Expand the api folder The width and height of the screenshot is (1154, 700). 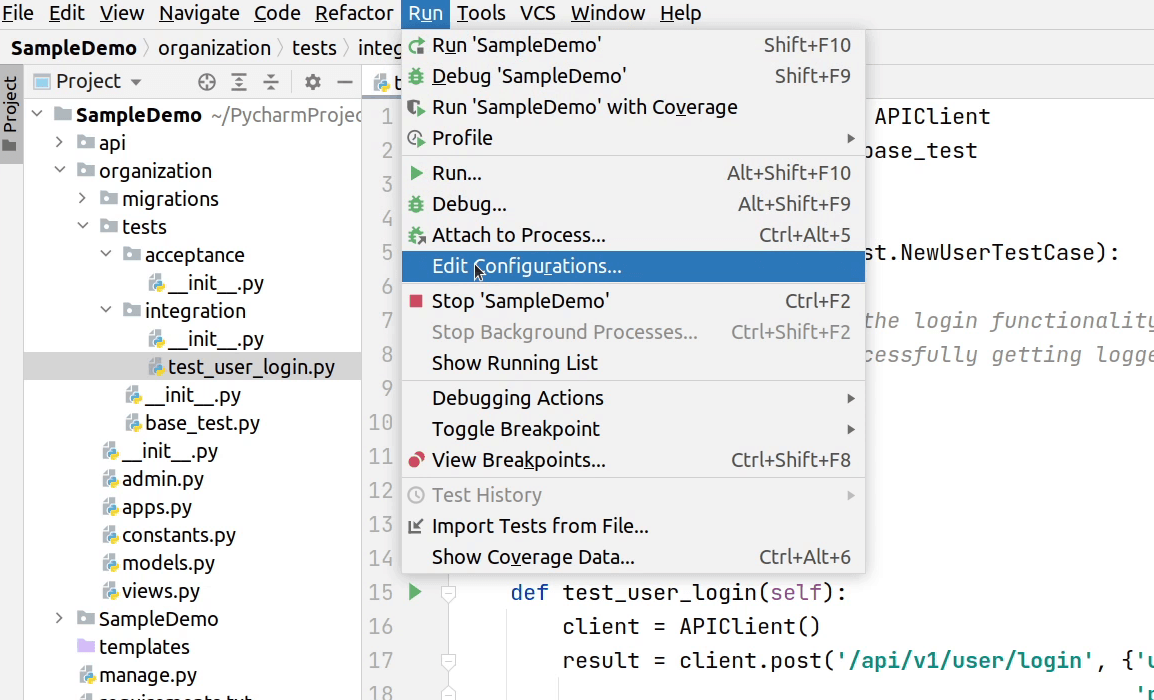pos(60,143)
